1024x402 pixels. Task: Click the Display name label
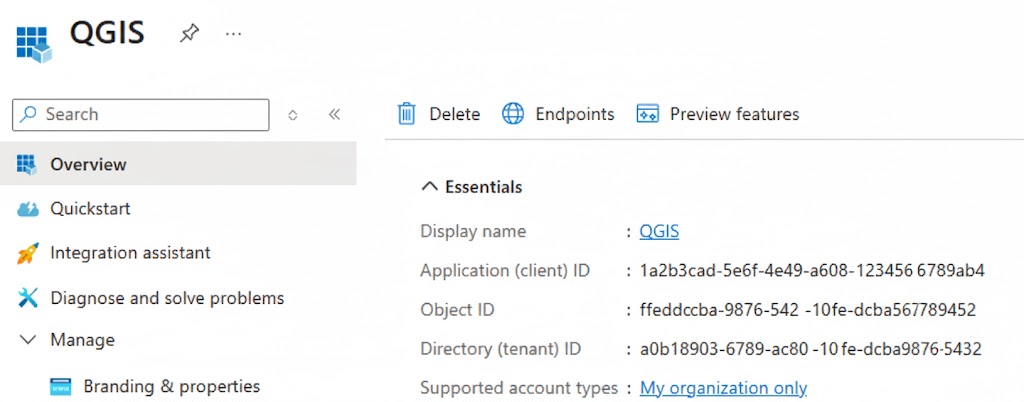[473, 231]
